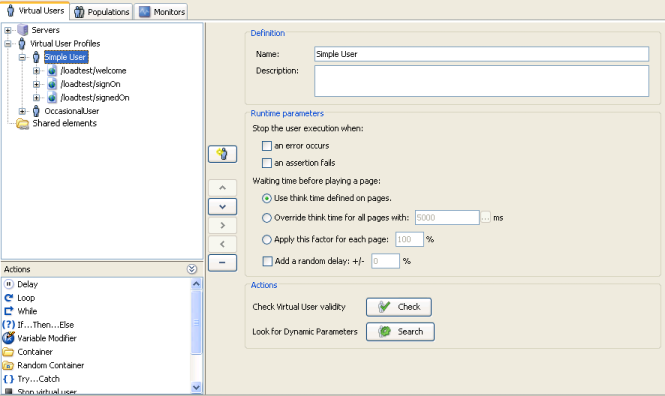
Task: Select Override think time for all pages
Action: click(267, 218)
